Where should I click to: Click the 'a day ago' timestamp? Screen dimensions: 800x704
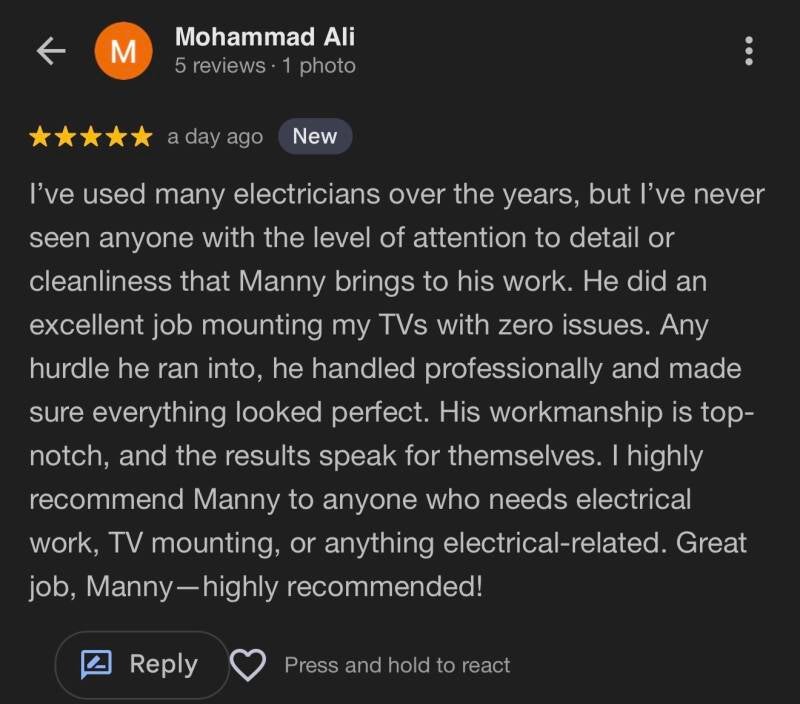tap(215, 137)
